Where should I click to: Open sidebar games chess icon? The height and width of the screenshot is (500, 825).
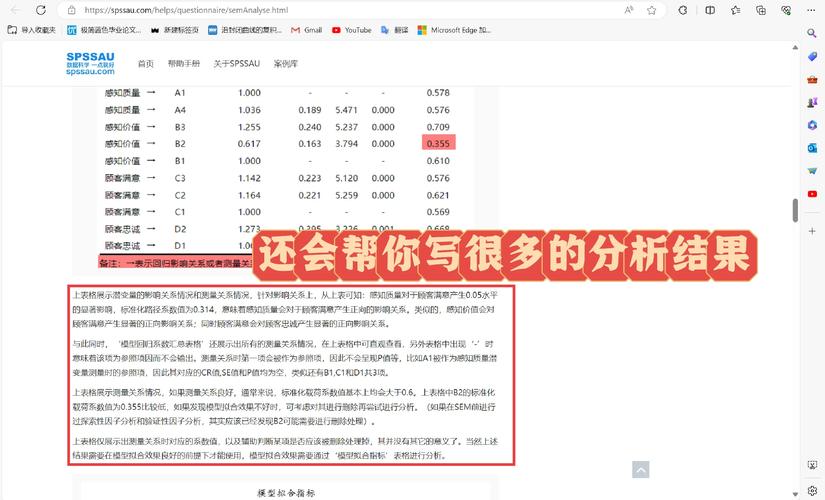pos(812,102)
